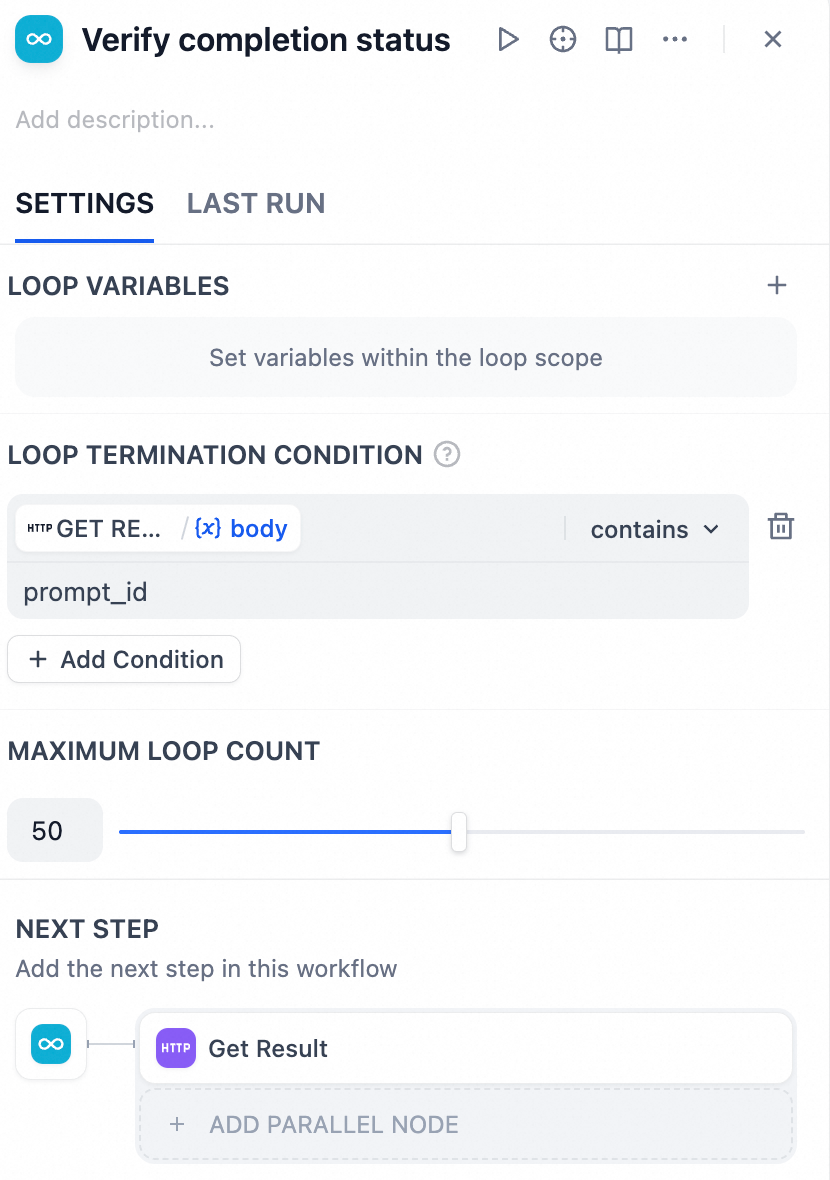The image size is (830, 1180).
Task: Open the Get Result next step node
Action: 466,1049
